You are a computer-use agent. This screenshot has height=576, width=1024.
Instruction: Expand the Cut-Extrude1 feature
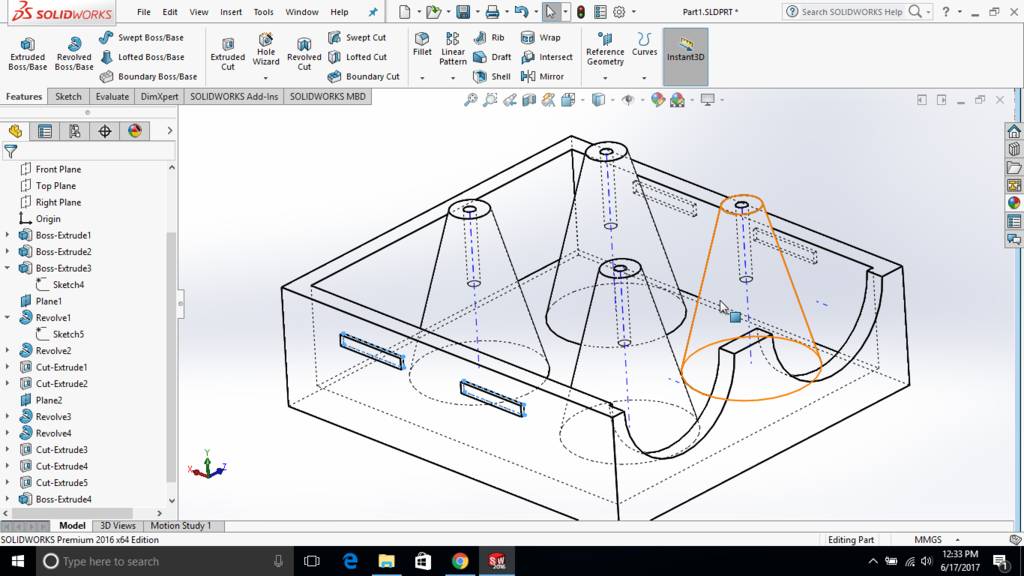coord(7,367)
